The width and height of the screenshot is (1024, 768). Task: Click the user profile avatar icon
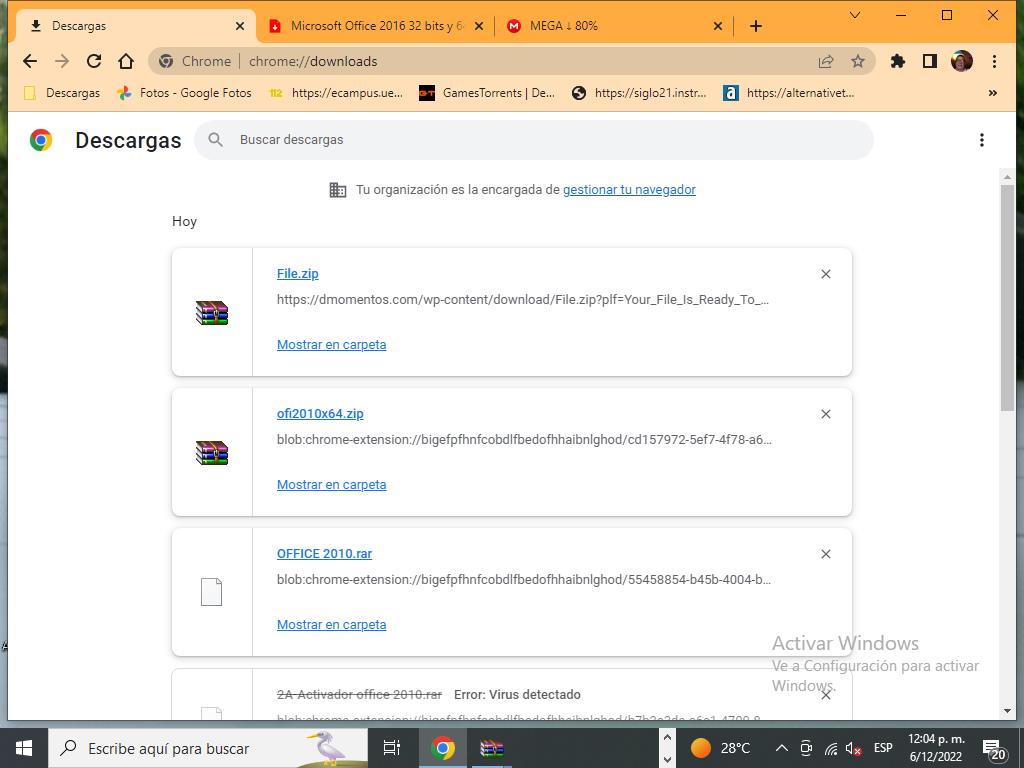pos(961,61)
